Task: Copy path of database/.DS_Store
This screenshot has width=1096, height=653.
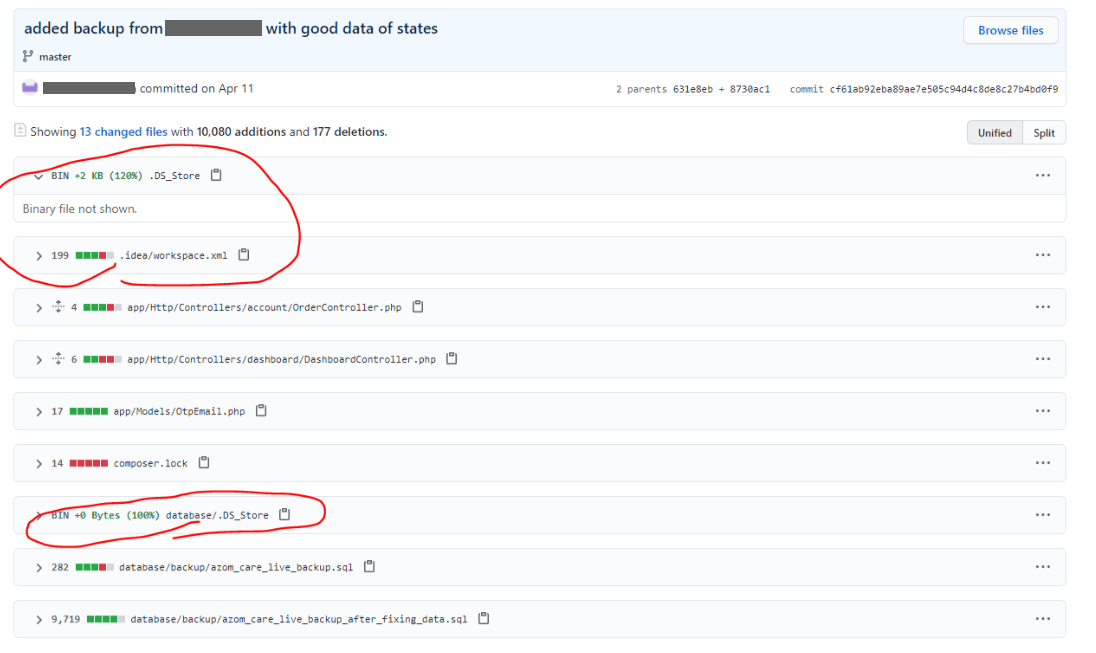Action: click(284, 514)
